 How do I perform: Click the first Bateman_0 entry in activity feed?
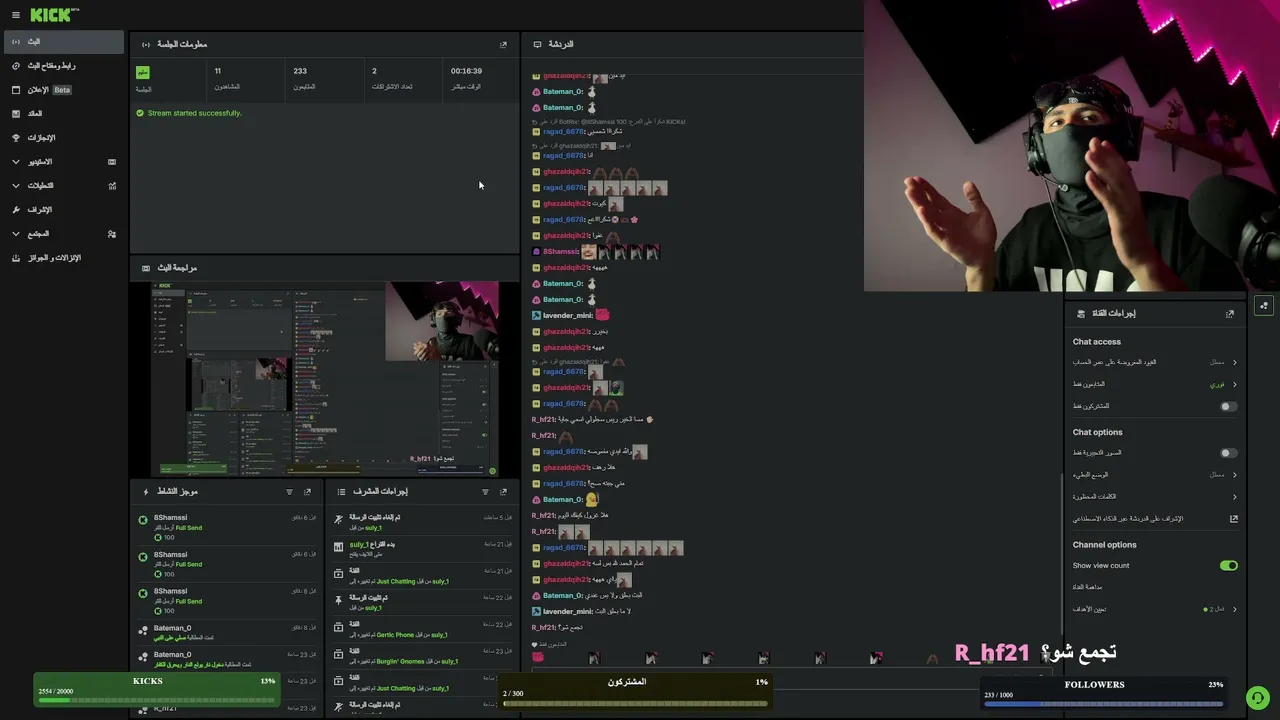228,633
